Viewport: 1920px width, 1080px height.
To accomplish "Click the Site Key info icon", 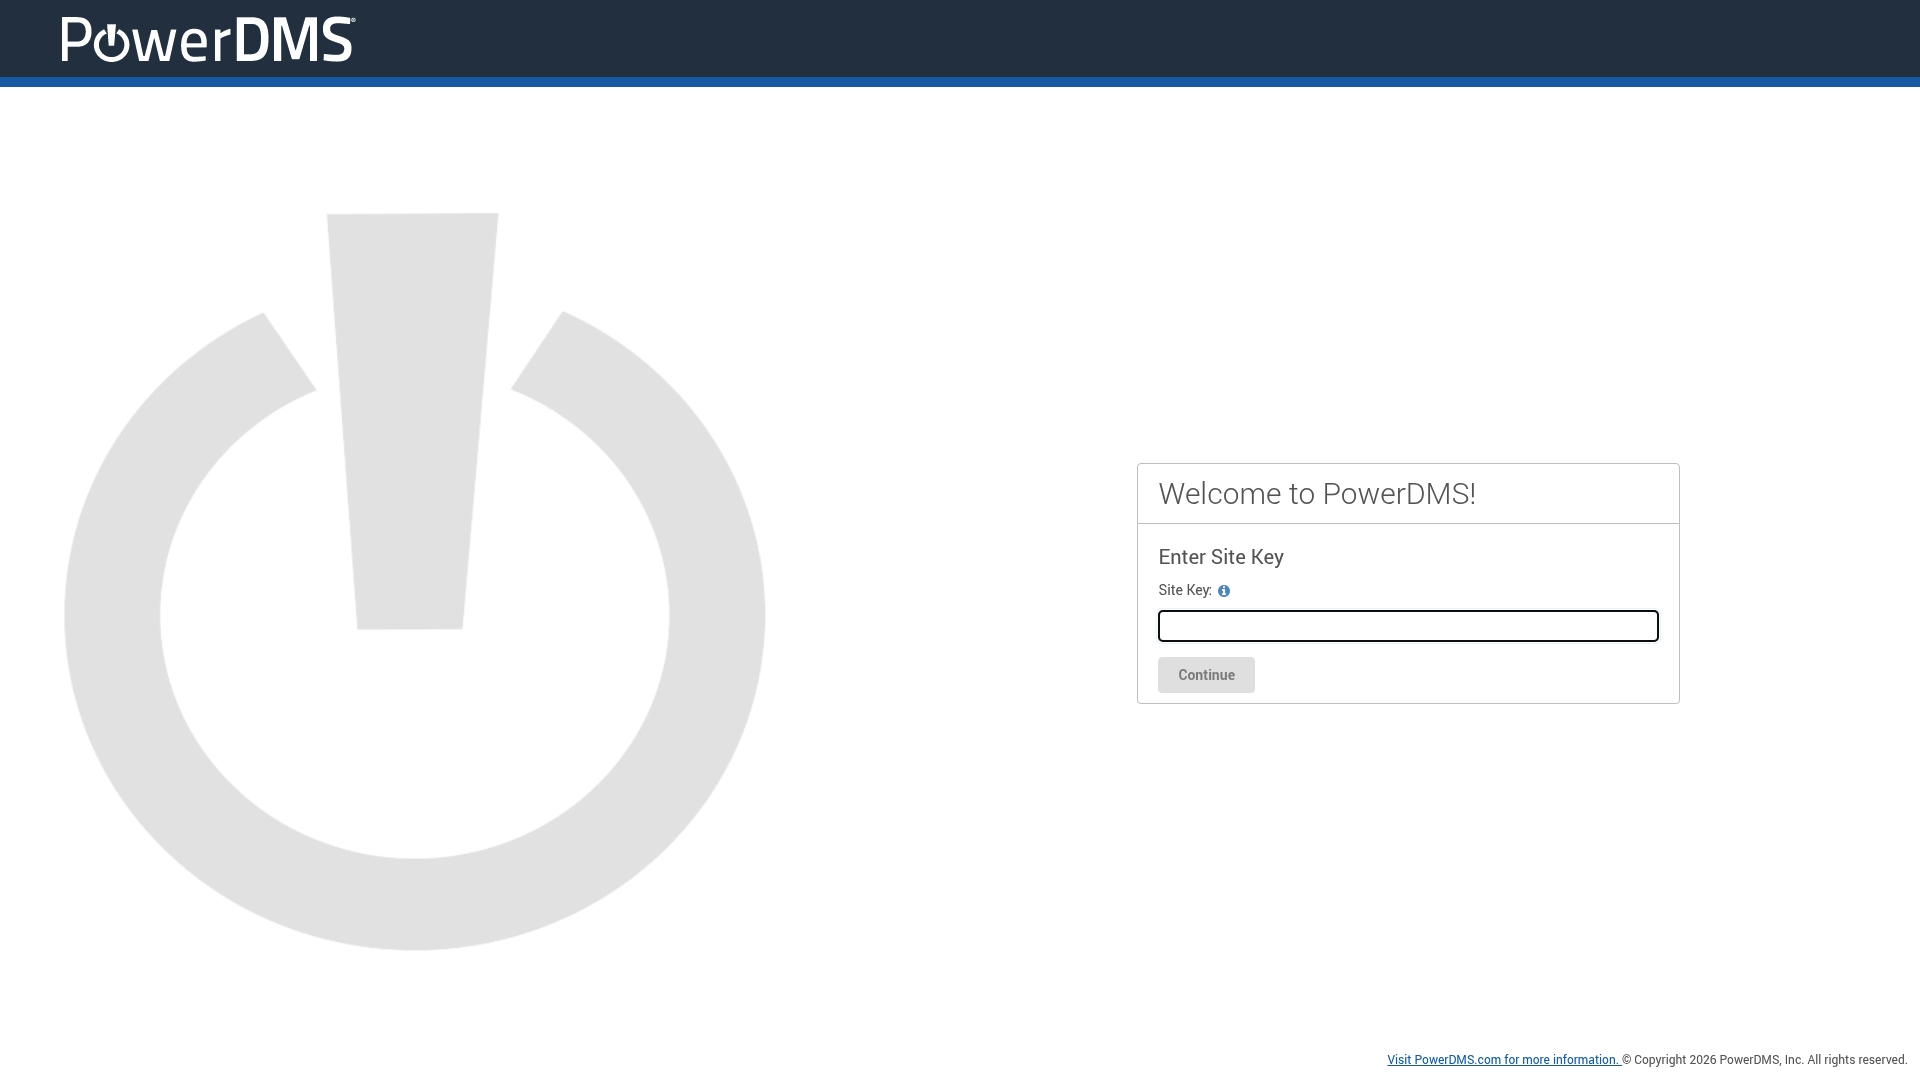I will click(x=1224, y=591).
